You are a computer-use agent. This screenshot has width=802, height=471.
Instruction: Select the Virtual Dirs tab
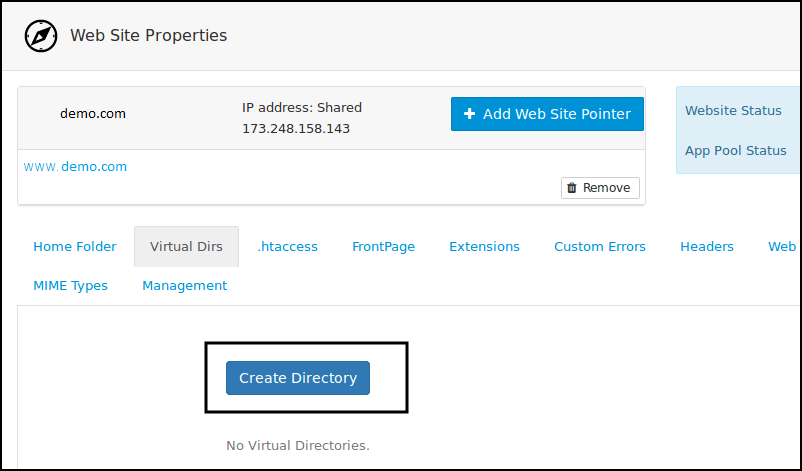tap(186, 247)
